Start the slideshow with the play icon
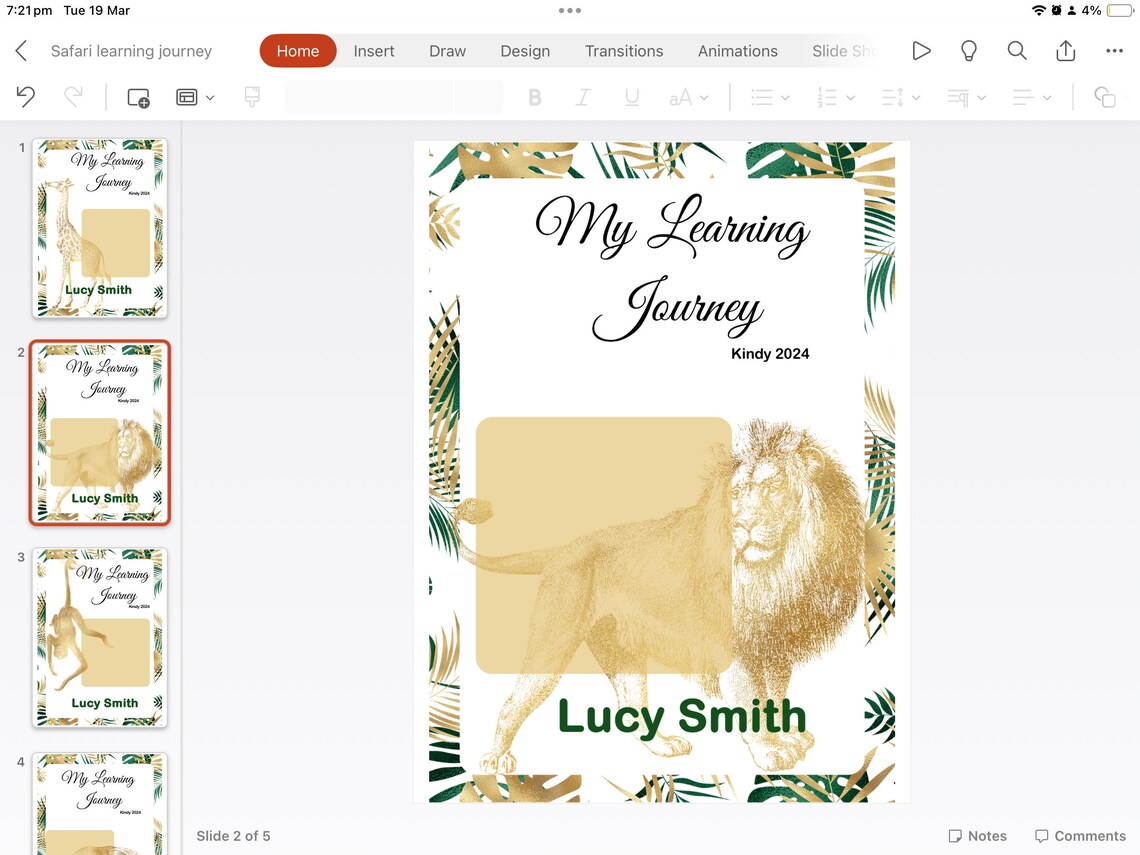 click(921, 51)
